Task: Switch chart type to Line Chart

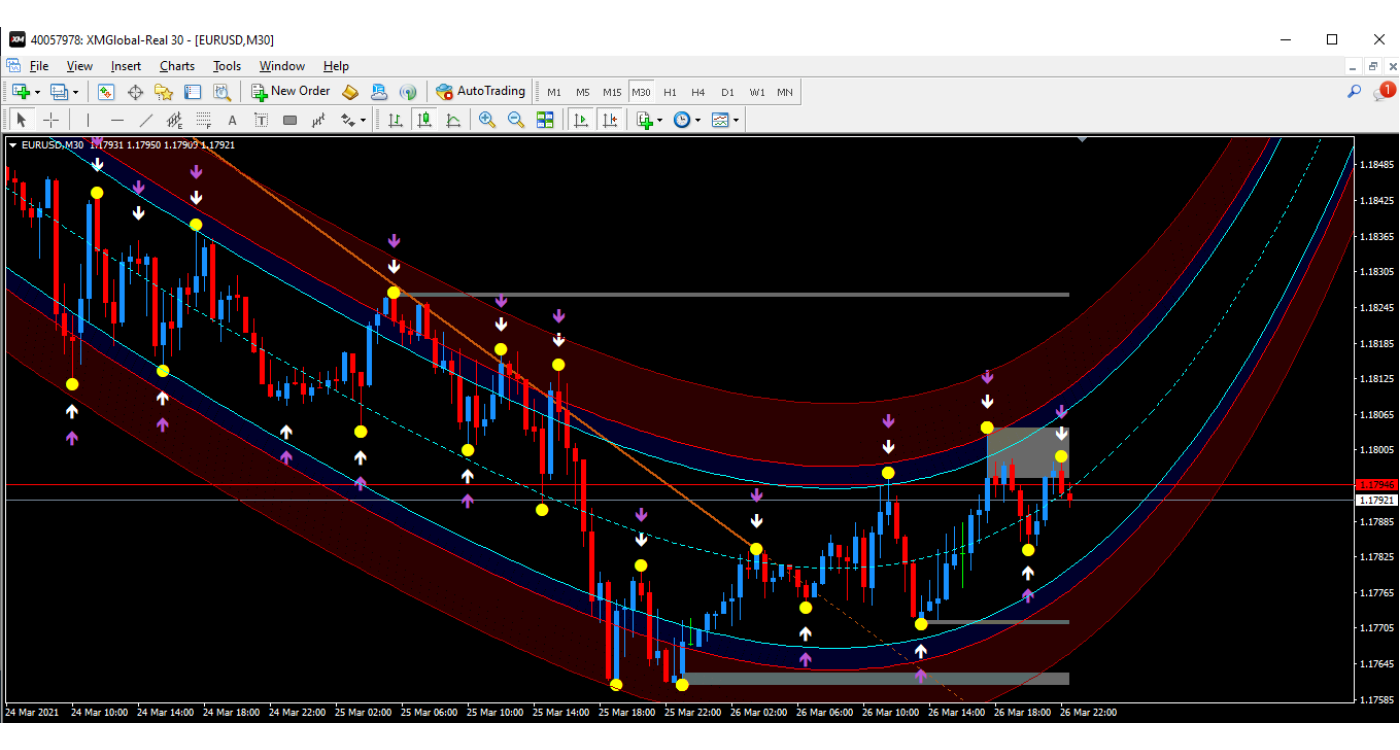Action: (x=453, y=120)
